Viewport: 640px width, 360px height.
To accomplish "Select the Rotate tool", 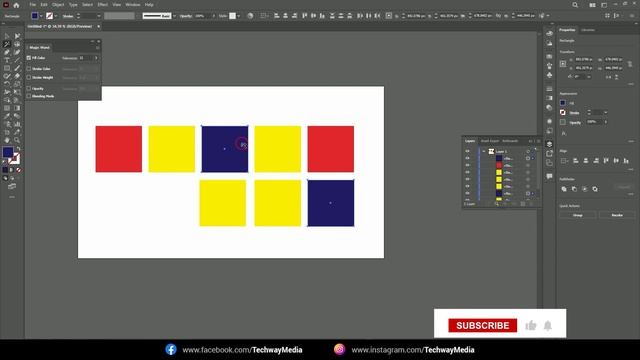I will pos(7,84).
